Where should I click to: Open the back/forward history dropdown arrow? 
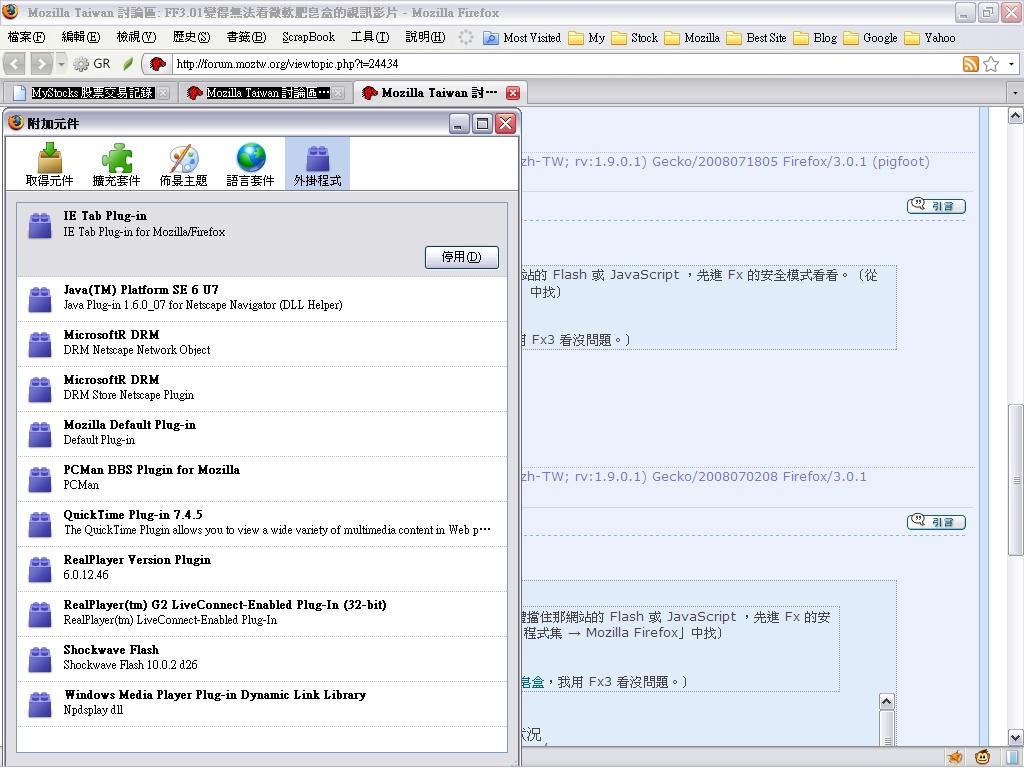[x=61, y=64]
